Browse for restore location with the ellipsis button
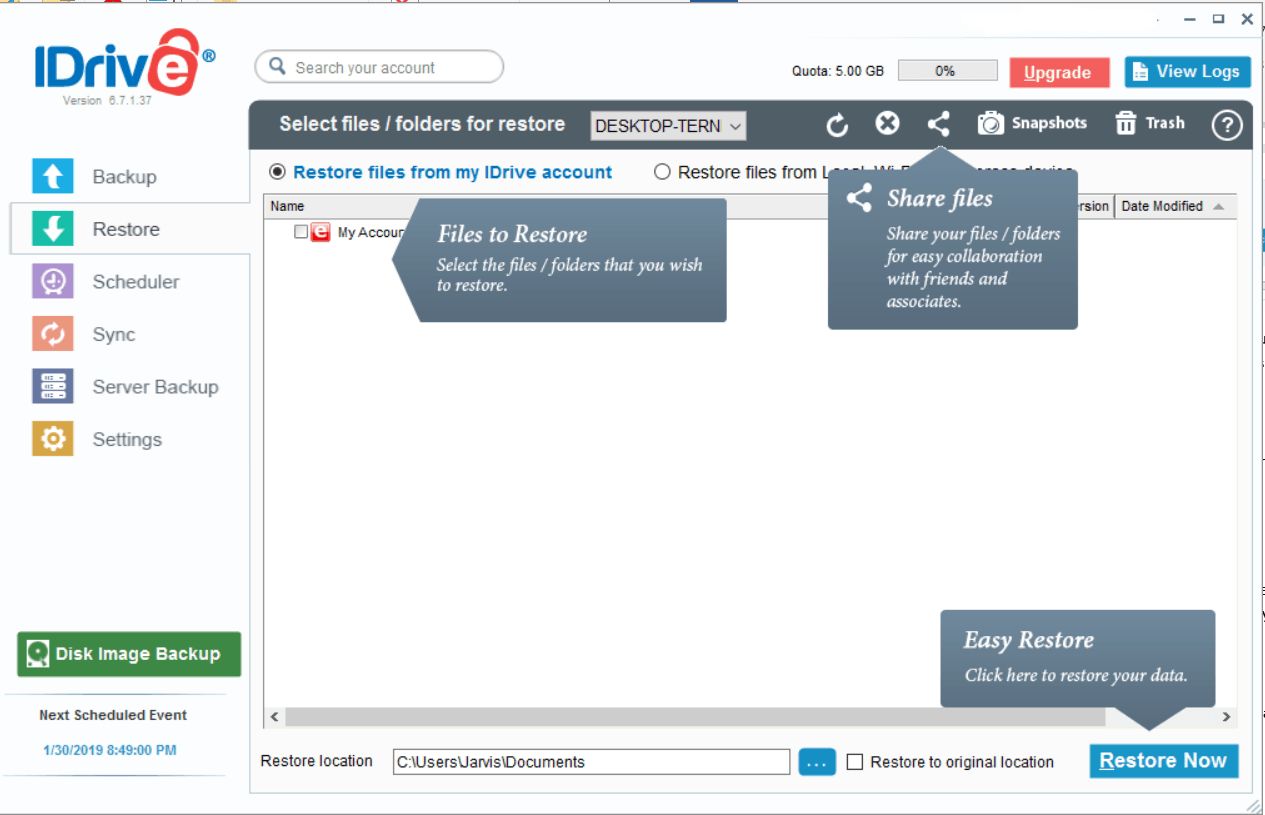1265x815 pixels. pos(817,762)
